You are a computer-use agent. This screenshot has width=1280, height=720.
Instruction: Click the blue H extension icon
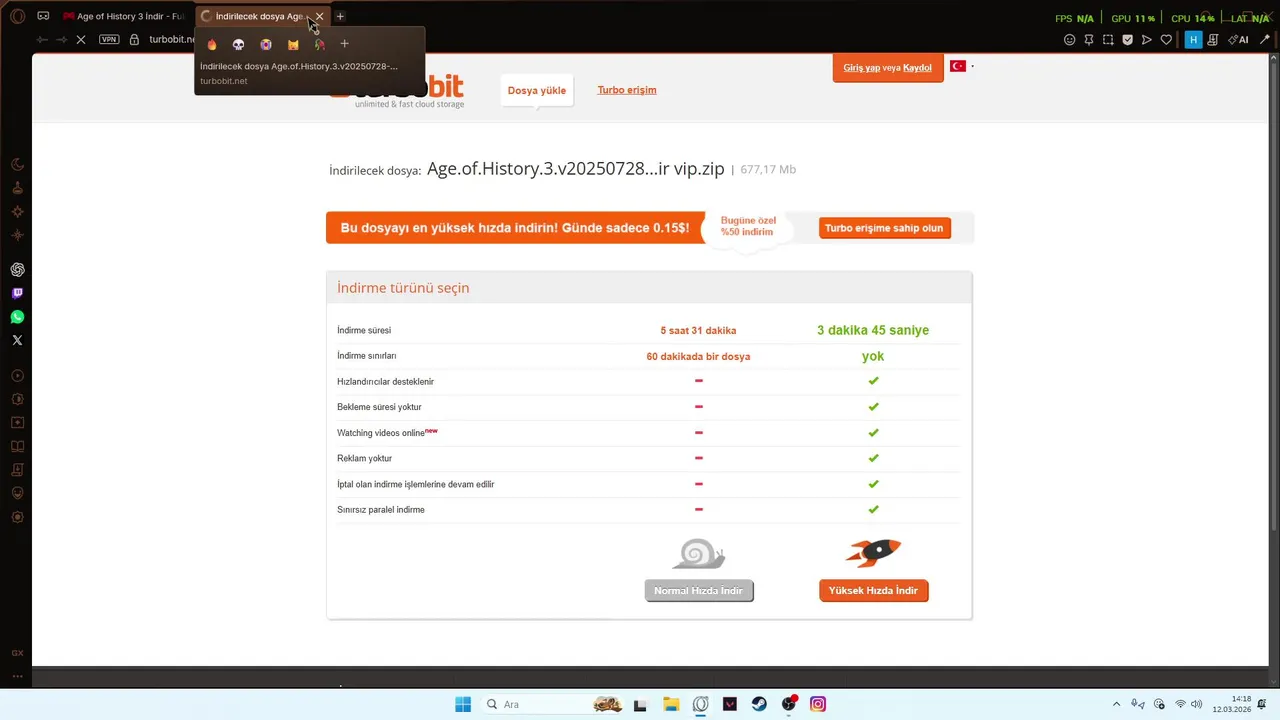point(1193,40)
